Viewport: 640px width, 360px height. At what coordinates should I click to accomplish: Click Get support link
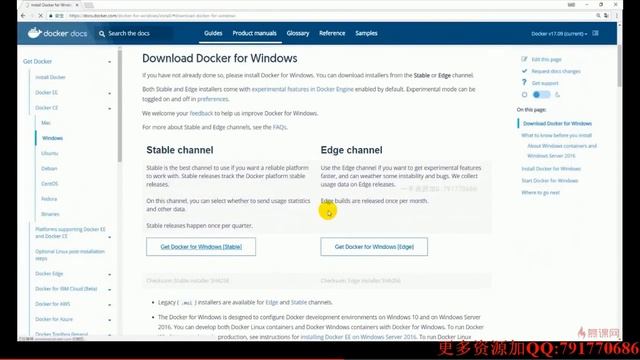click(544, 83)
